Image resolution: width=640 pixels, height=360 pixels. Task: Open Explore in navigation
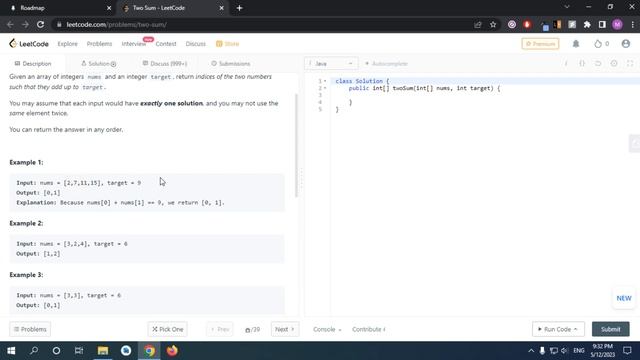pos(67,44)
